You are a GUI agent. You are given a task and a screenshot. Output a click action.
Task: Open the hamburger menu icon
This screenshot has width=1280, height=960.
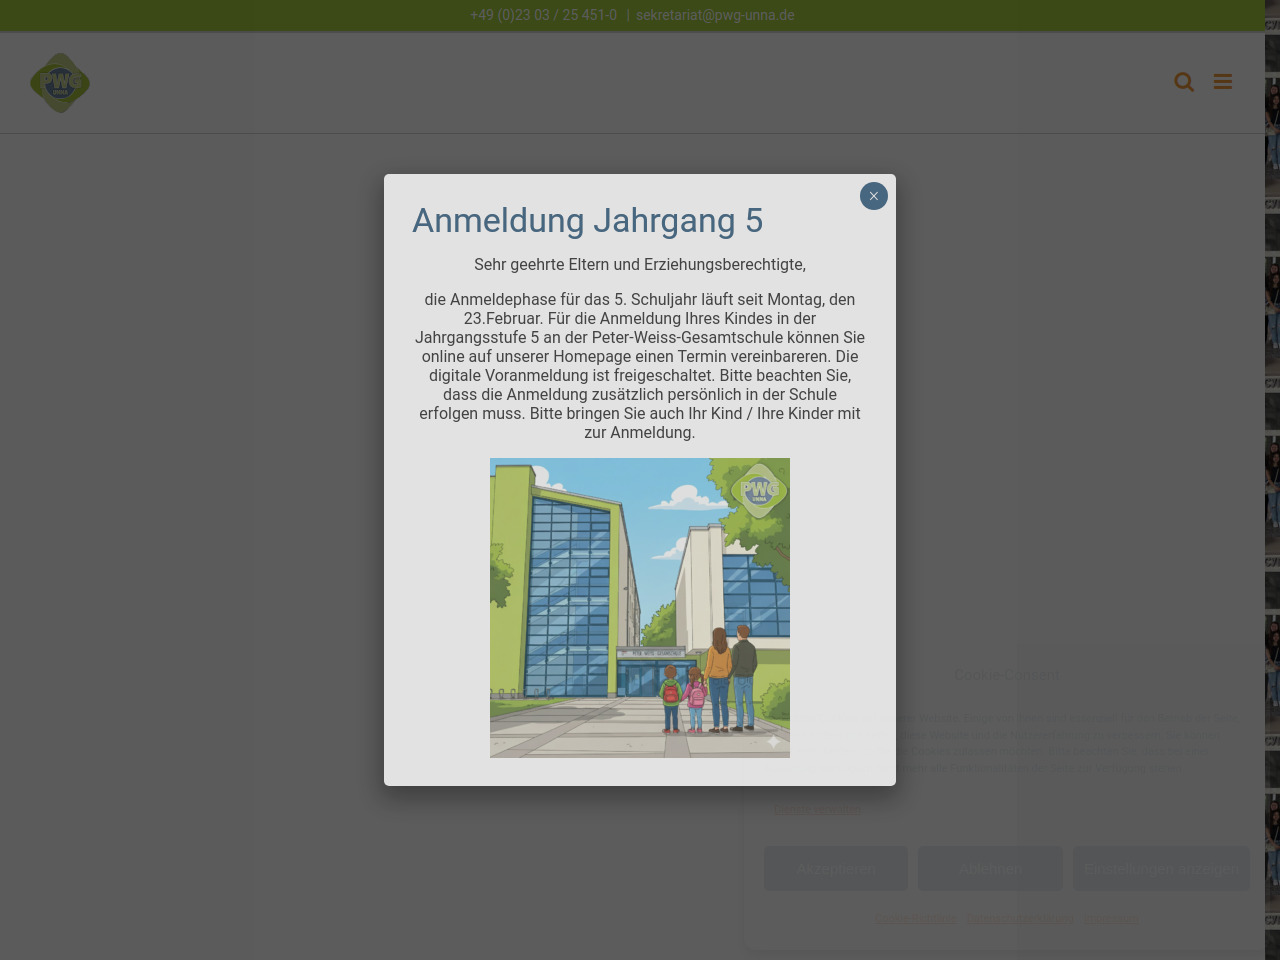click(x=1223, y=82)
